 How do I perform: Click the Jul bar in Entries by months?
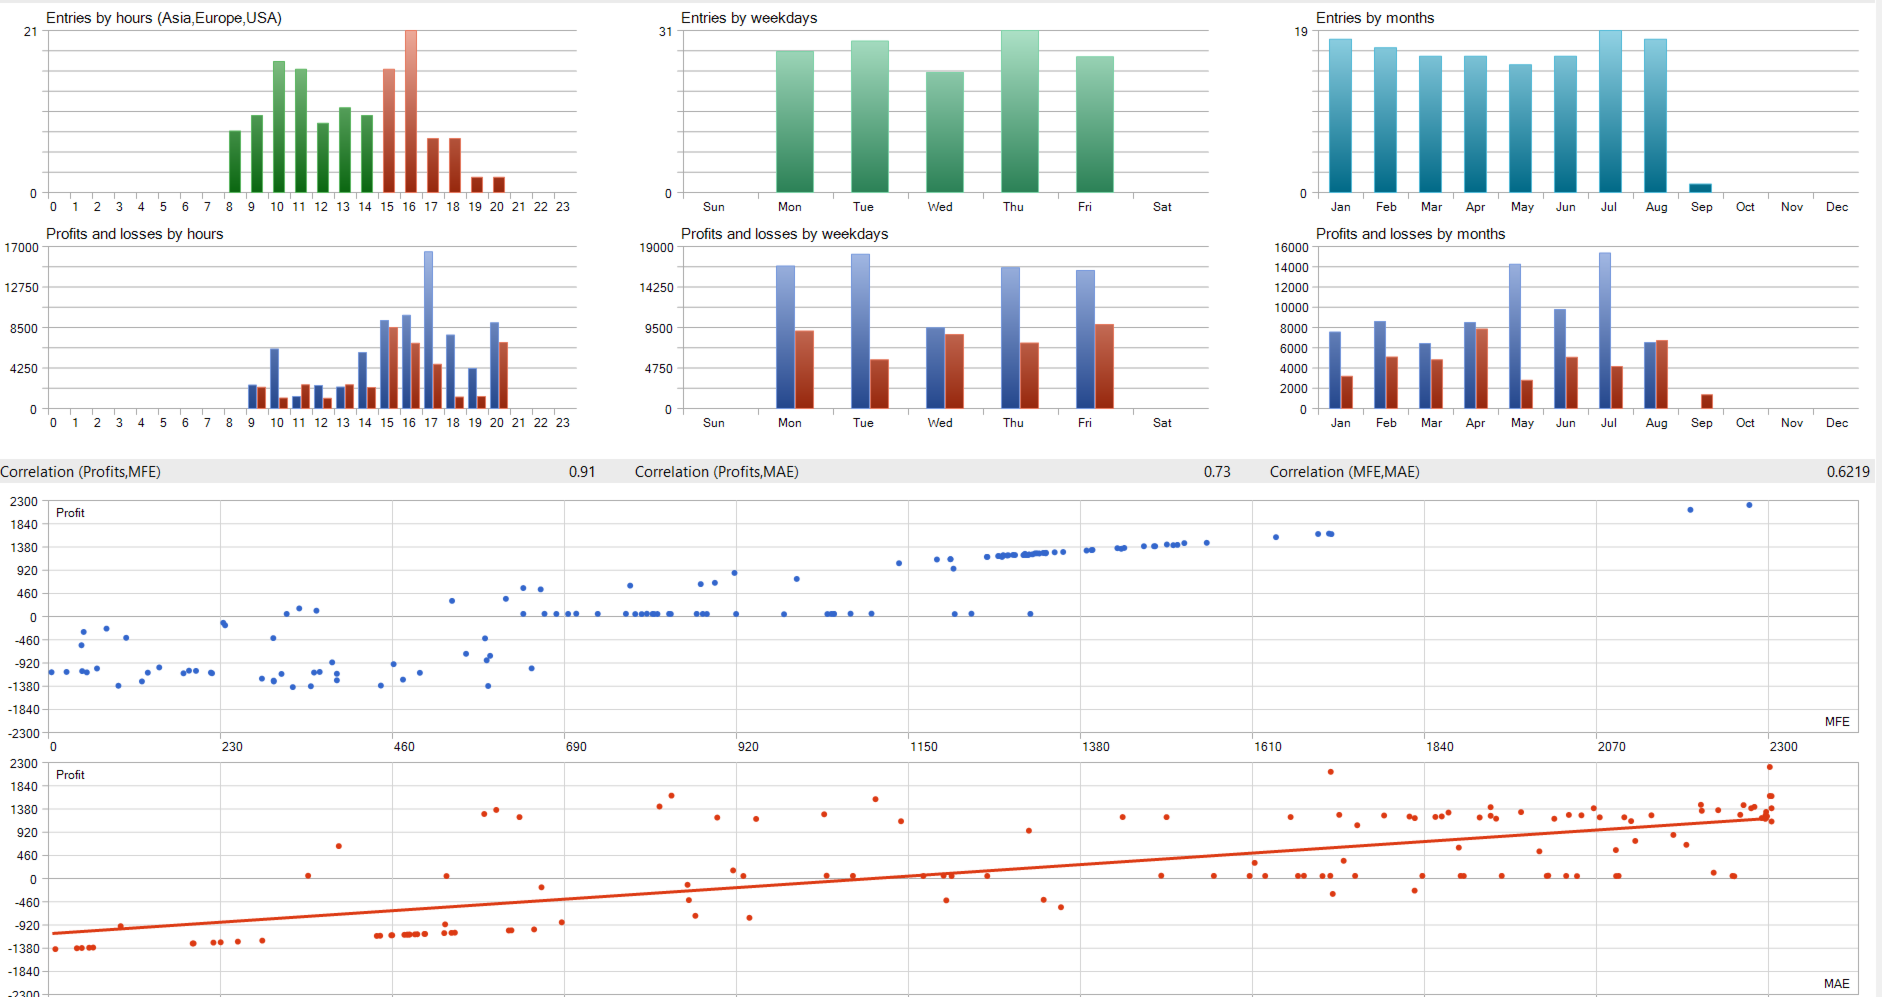pos(1610,111)
